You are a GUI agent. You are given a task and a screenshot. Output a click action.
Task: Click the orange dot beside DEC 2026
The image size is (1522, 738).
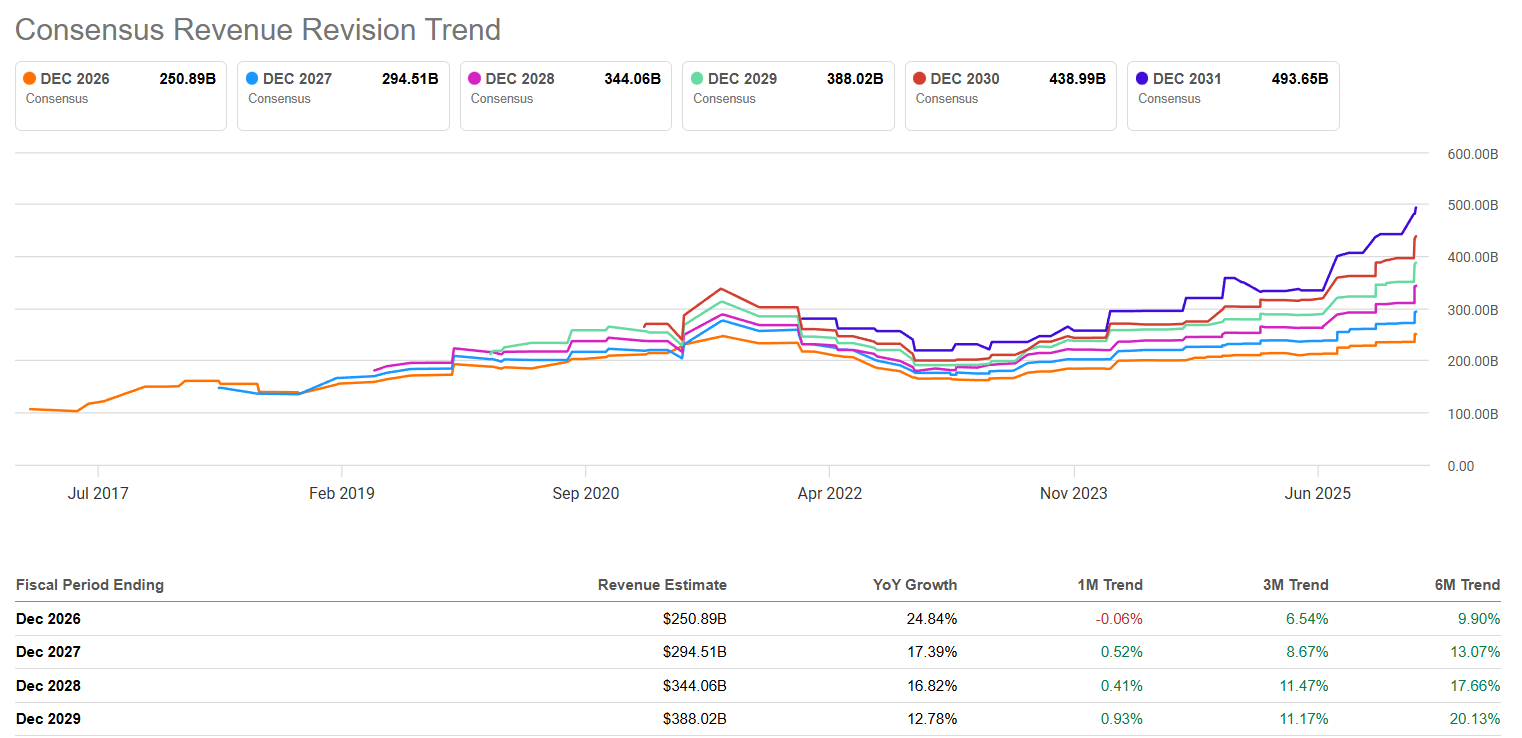(x=30, y=79)
